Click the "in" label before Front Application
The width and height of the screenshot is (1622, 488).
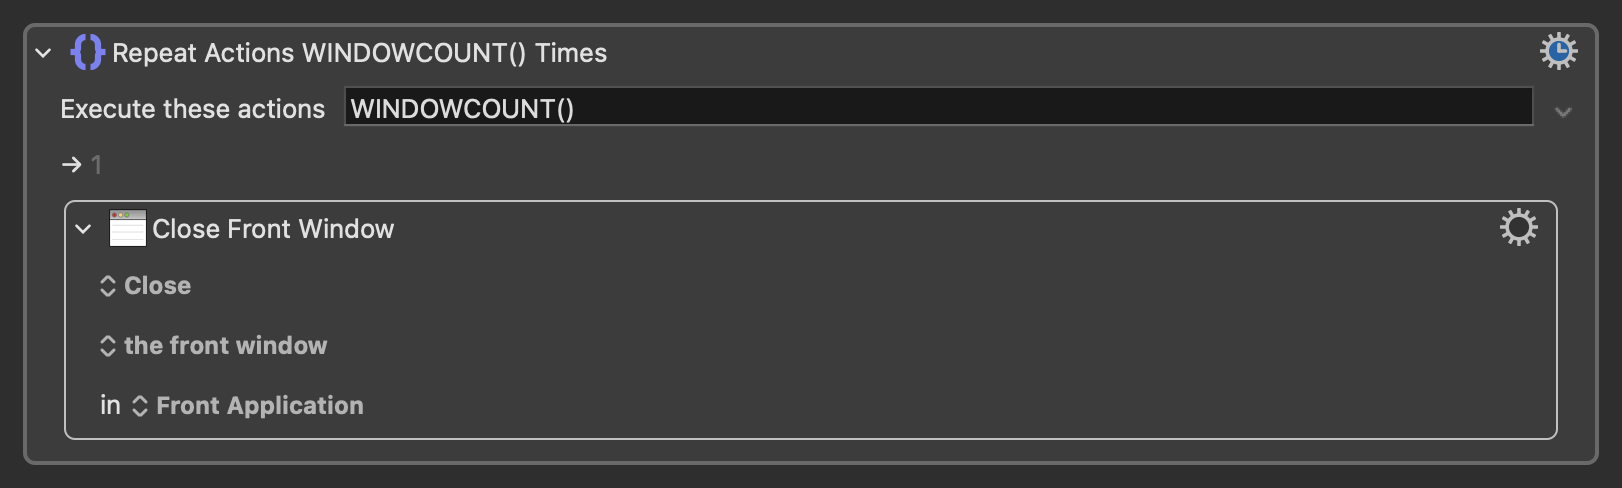(x=110, y=405)
